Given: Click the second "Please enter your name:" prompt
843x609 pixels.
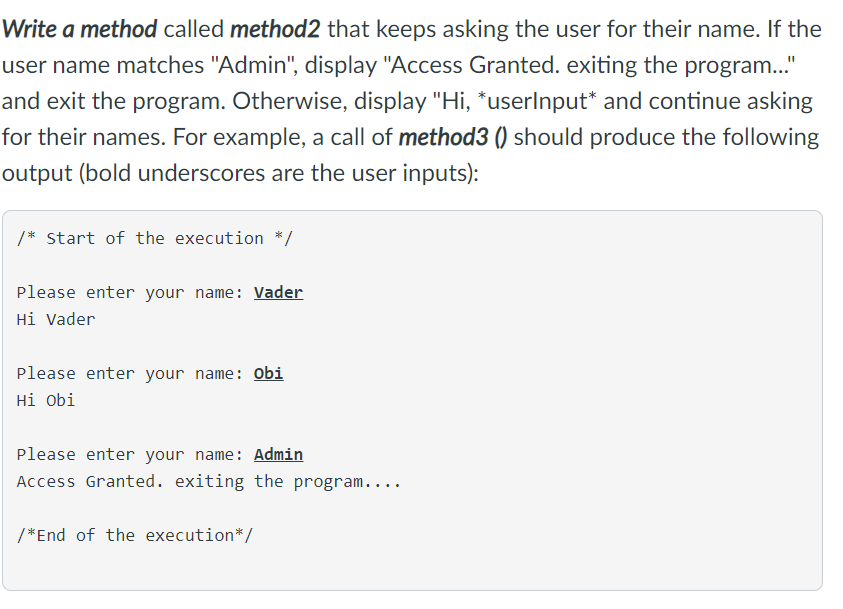Looking at the screenshot, I should click(130, 374).
